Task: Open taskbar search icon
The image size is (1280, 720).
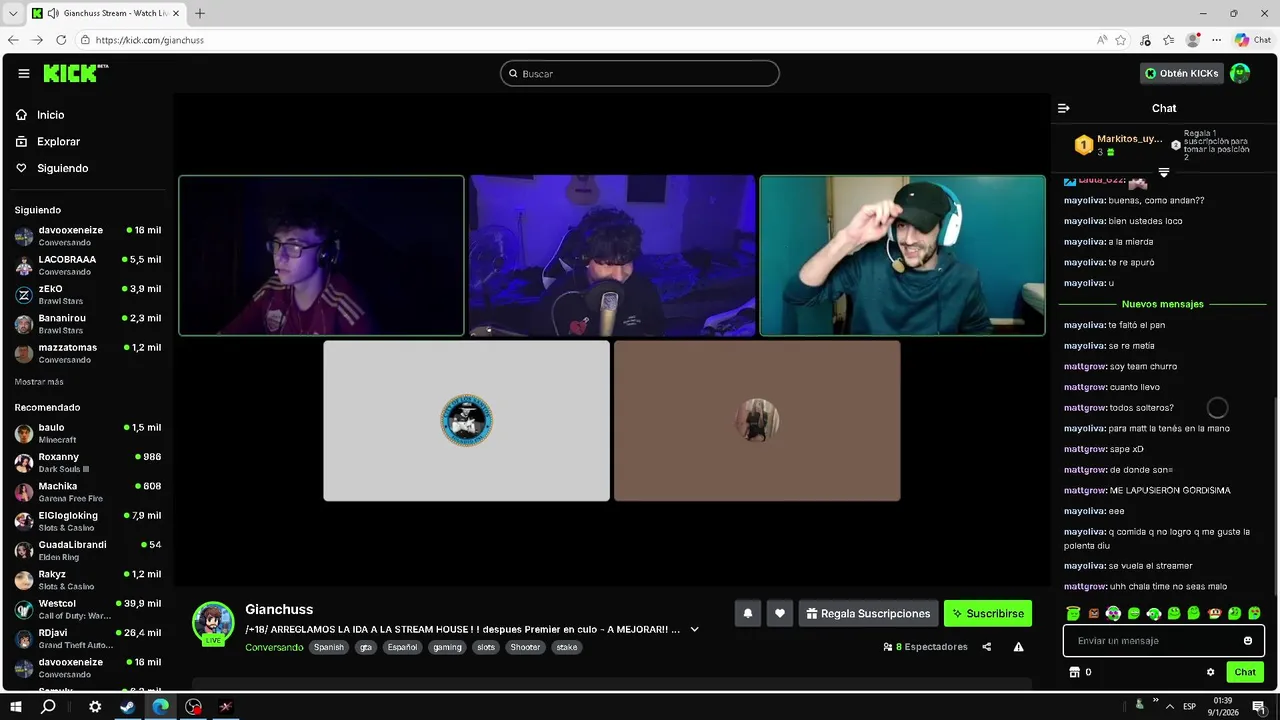Action: [48, 707]
